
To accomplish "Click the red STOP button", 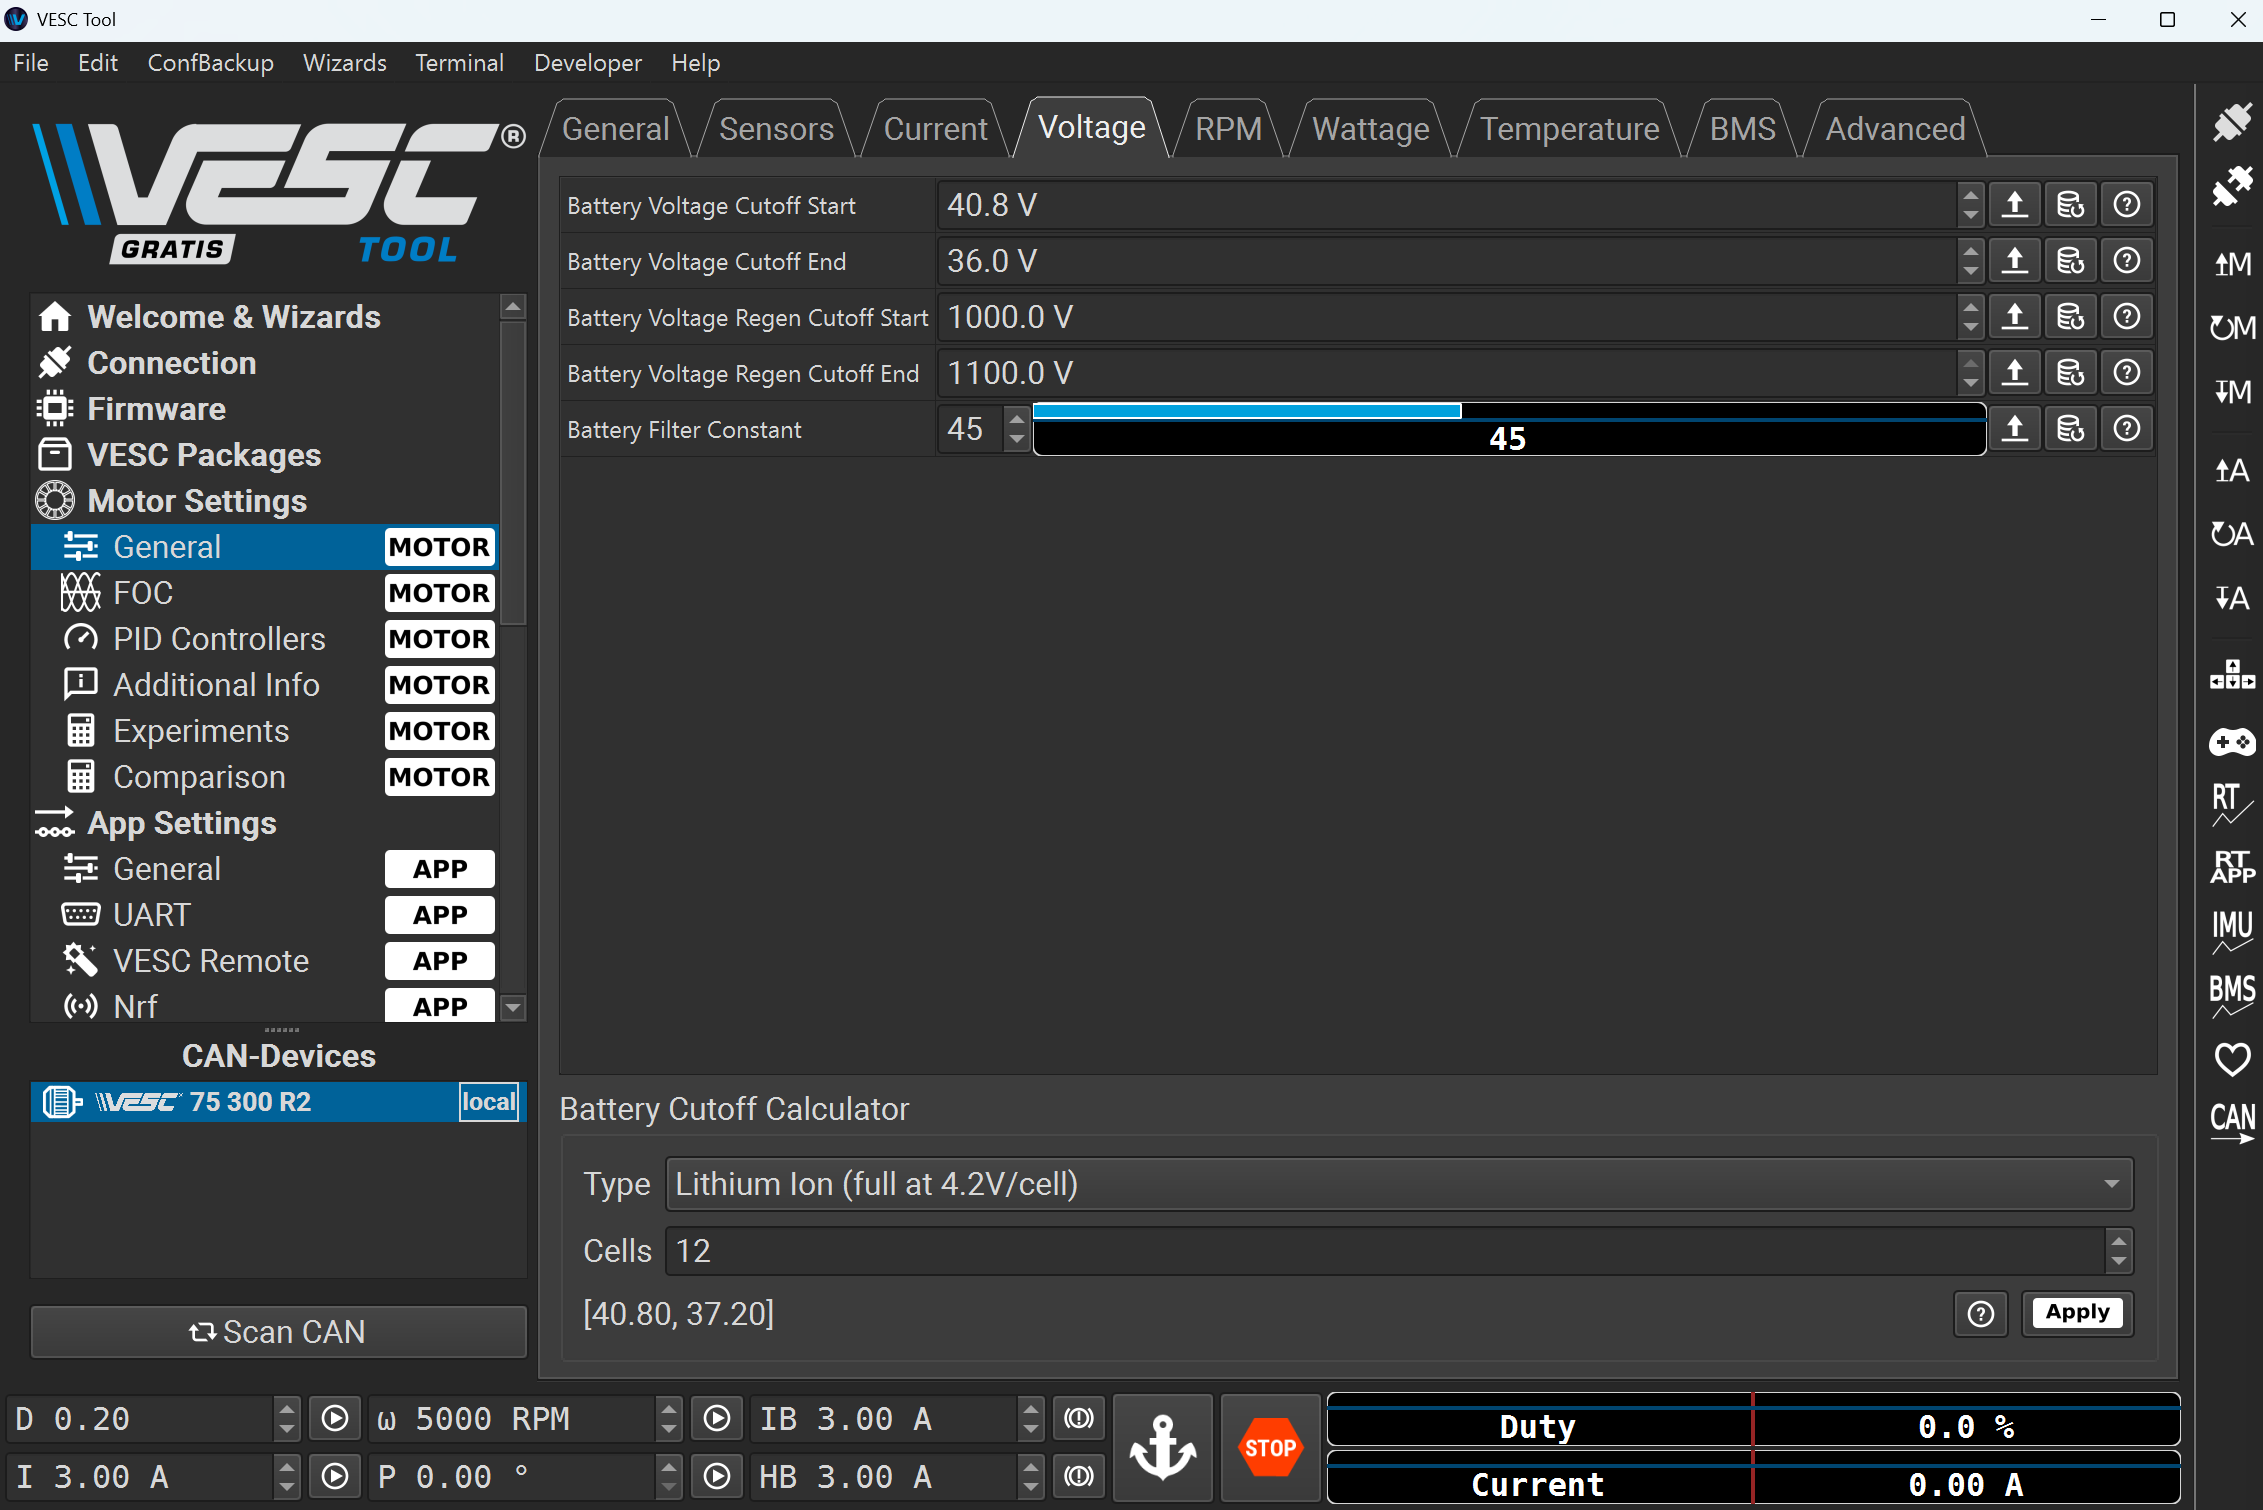I will 1270,1447.
